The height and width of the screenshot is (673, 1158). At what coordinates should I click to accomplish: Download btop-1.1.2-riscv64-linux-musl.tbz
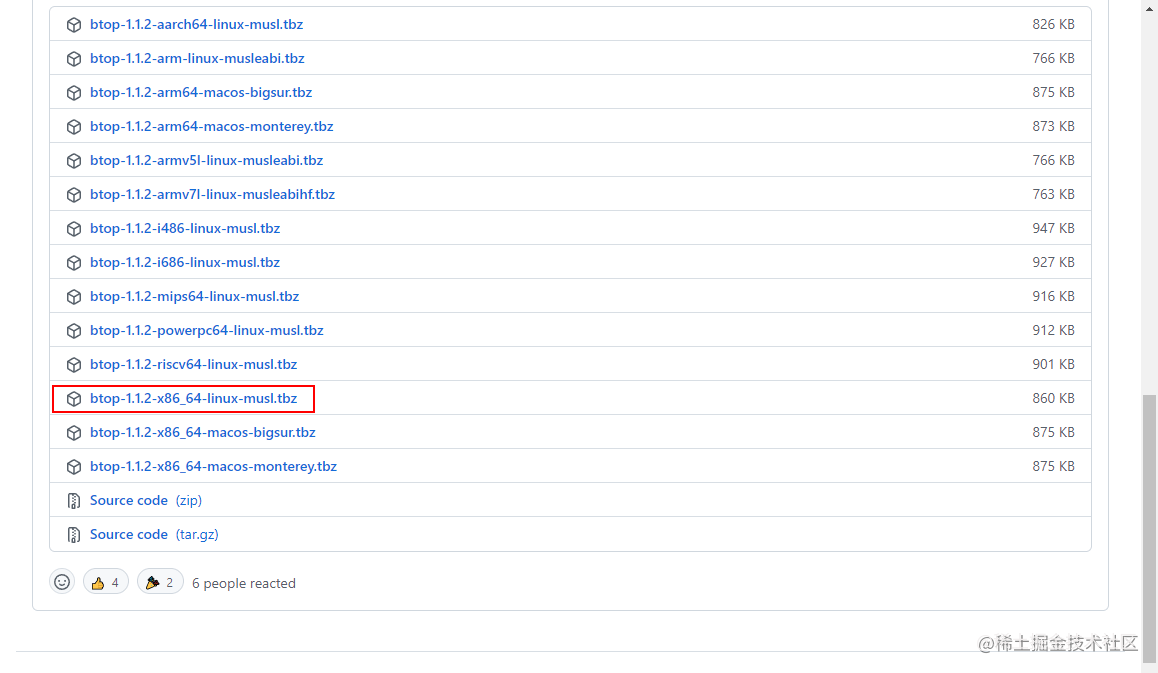click(193, 364)
